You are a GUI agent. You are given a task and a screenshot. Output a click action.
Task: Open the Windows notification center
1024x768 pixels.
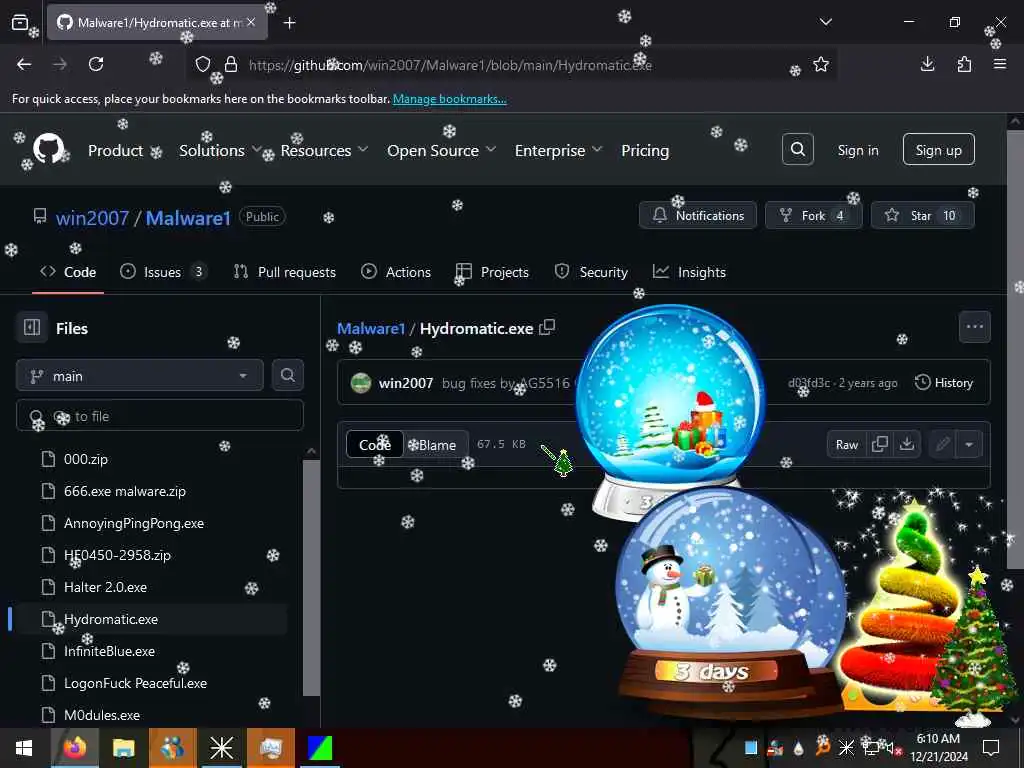[x=991, y=747]
